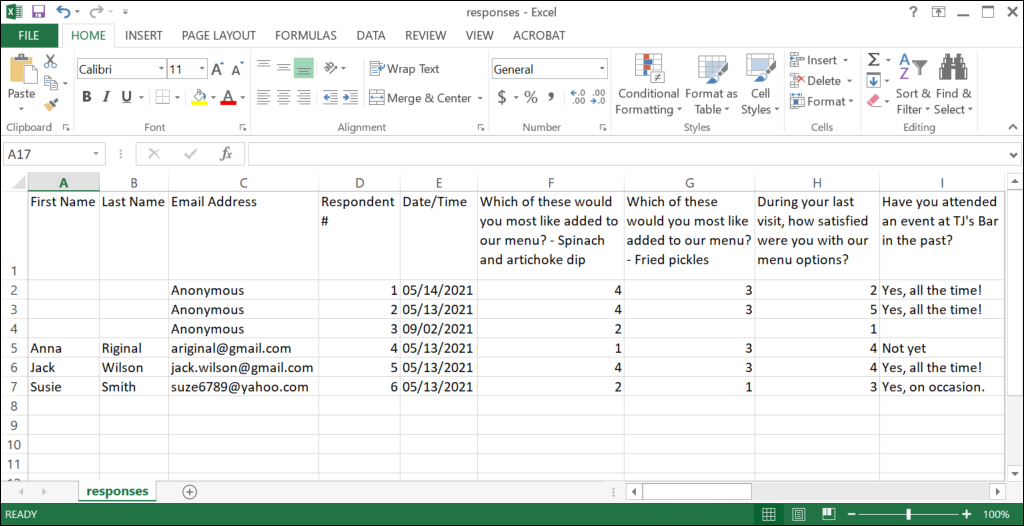
Task: Apply Comma Style format
Action: coord(551,97)
